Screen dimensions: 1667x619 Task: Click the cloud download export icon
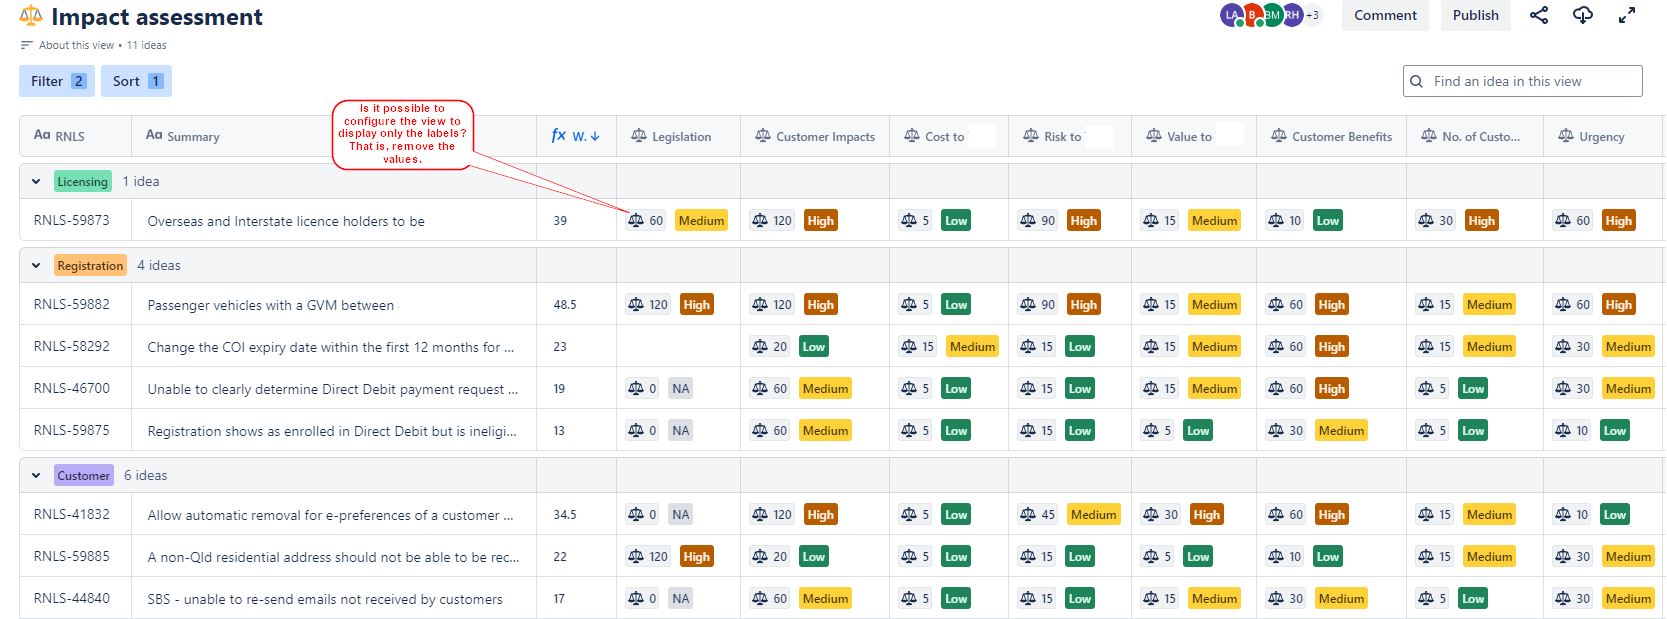click(x=1583, y=15)
